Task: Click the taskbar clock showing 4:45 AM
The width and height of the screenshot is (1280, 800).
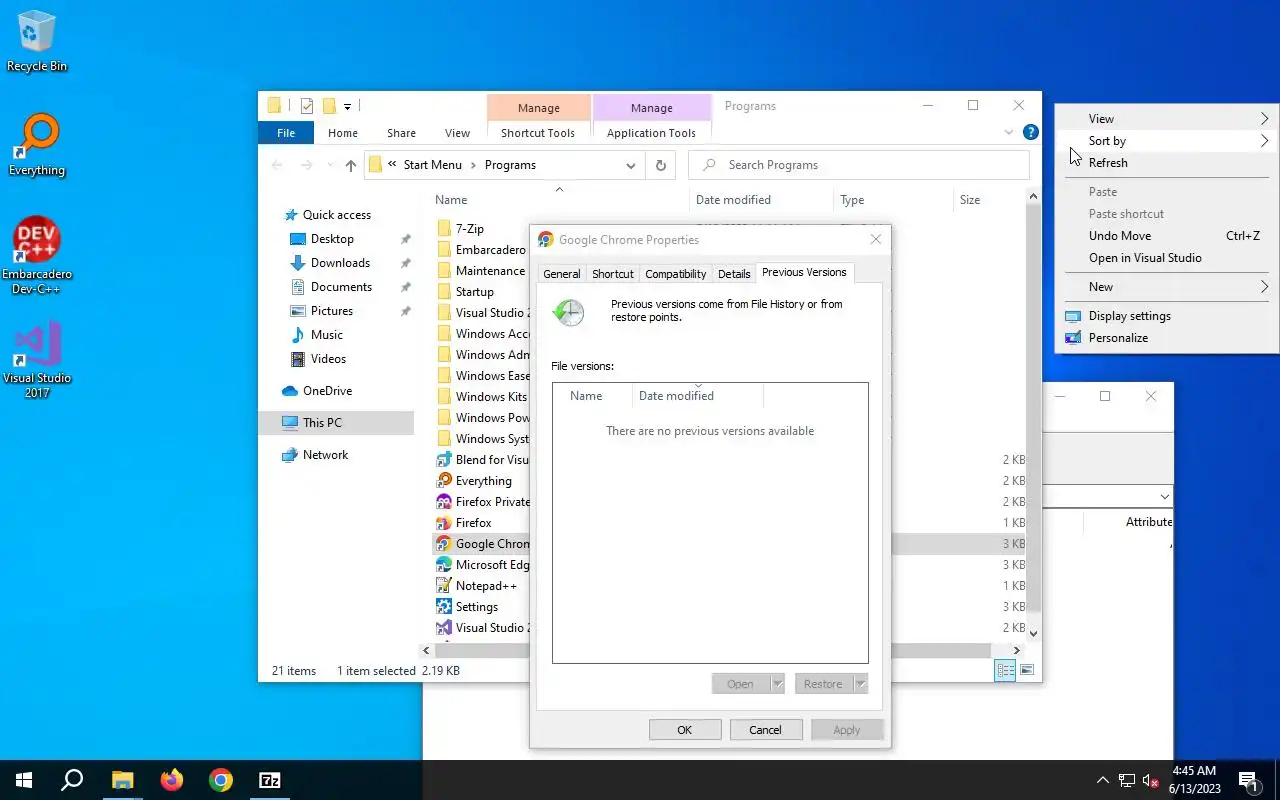Action: (x=1194, y=780)
